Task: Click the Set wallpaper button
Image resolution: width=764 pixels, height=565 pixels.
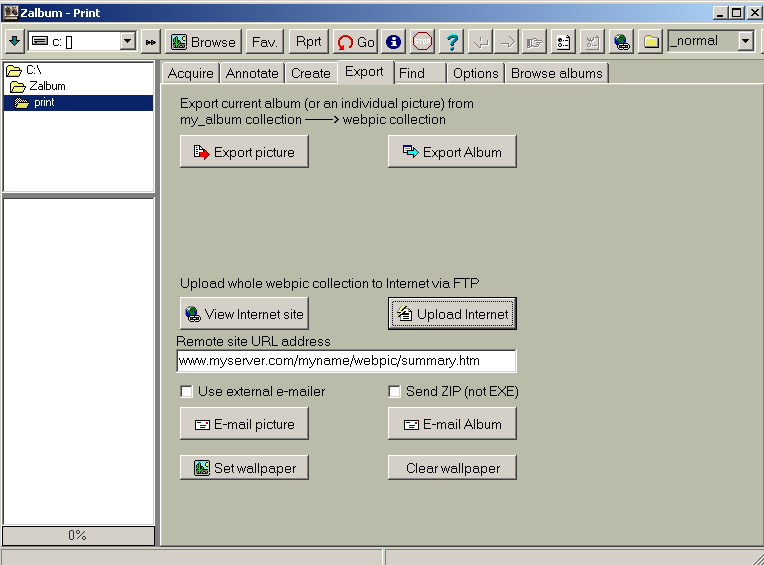Action: [244, 468]
